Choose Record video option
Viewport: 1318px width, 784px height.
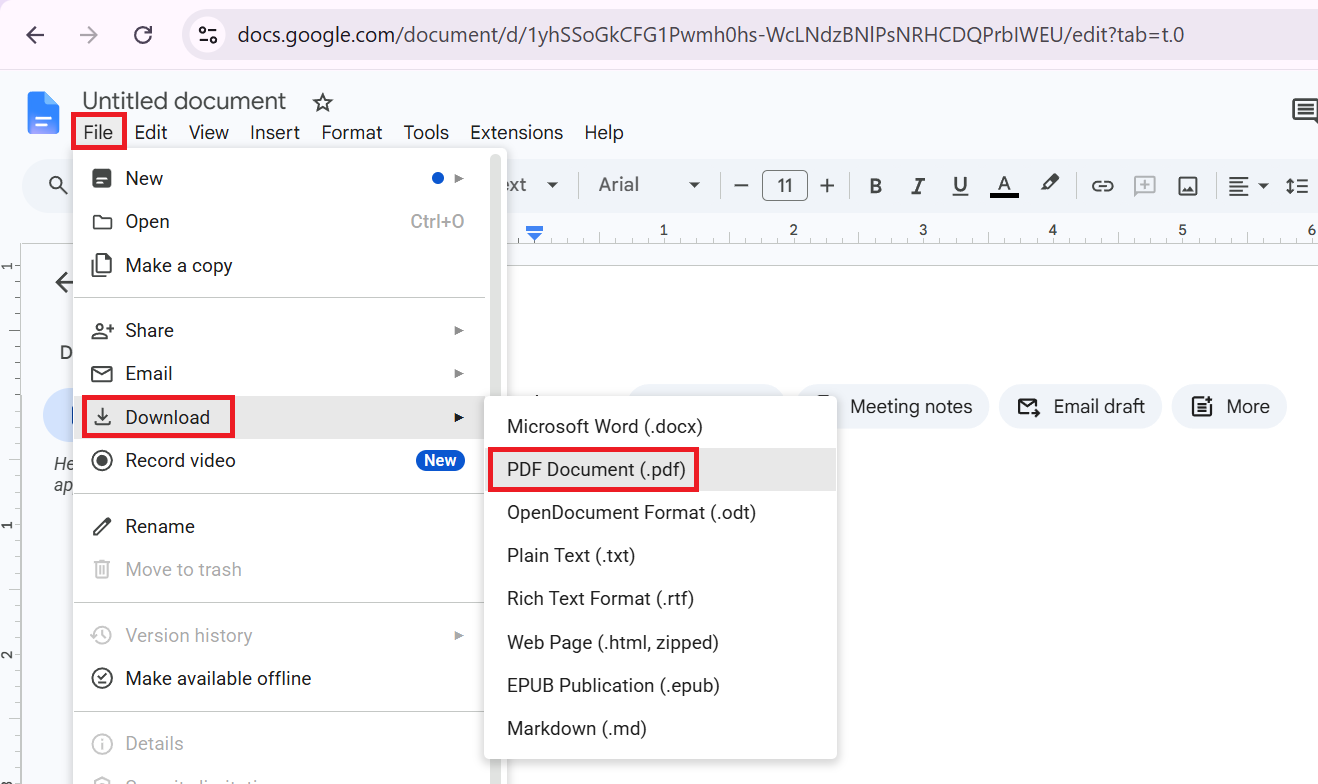click(278, 460)
